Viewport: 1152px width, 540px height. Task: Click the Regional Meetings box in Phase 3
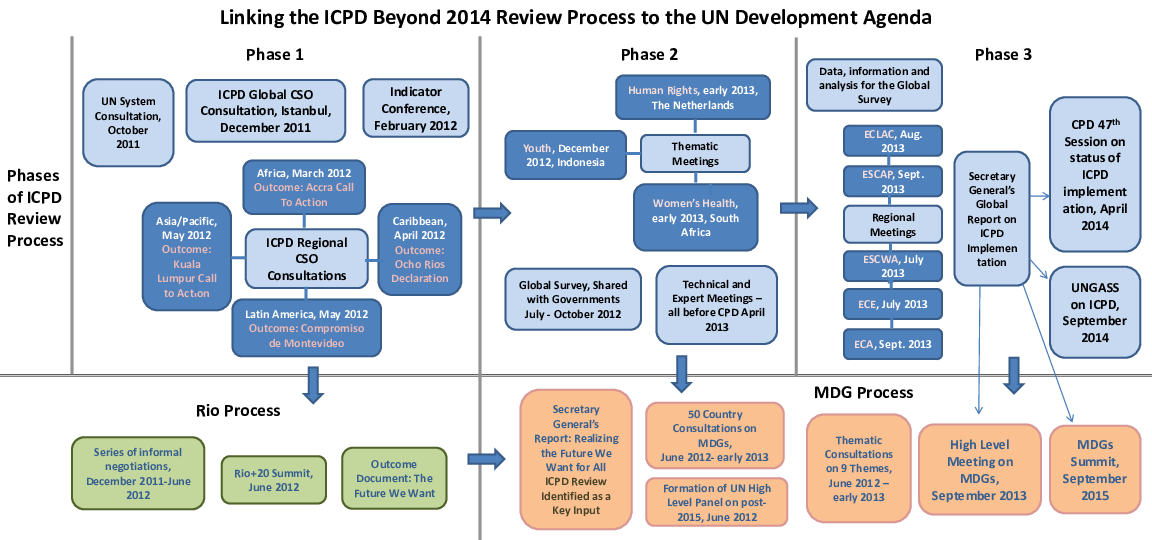coord(893,225)
